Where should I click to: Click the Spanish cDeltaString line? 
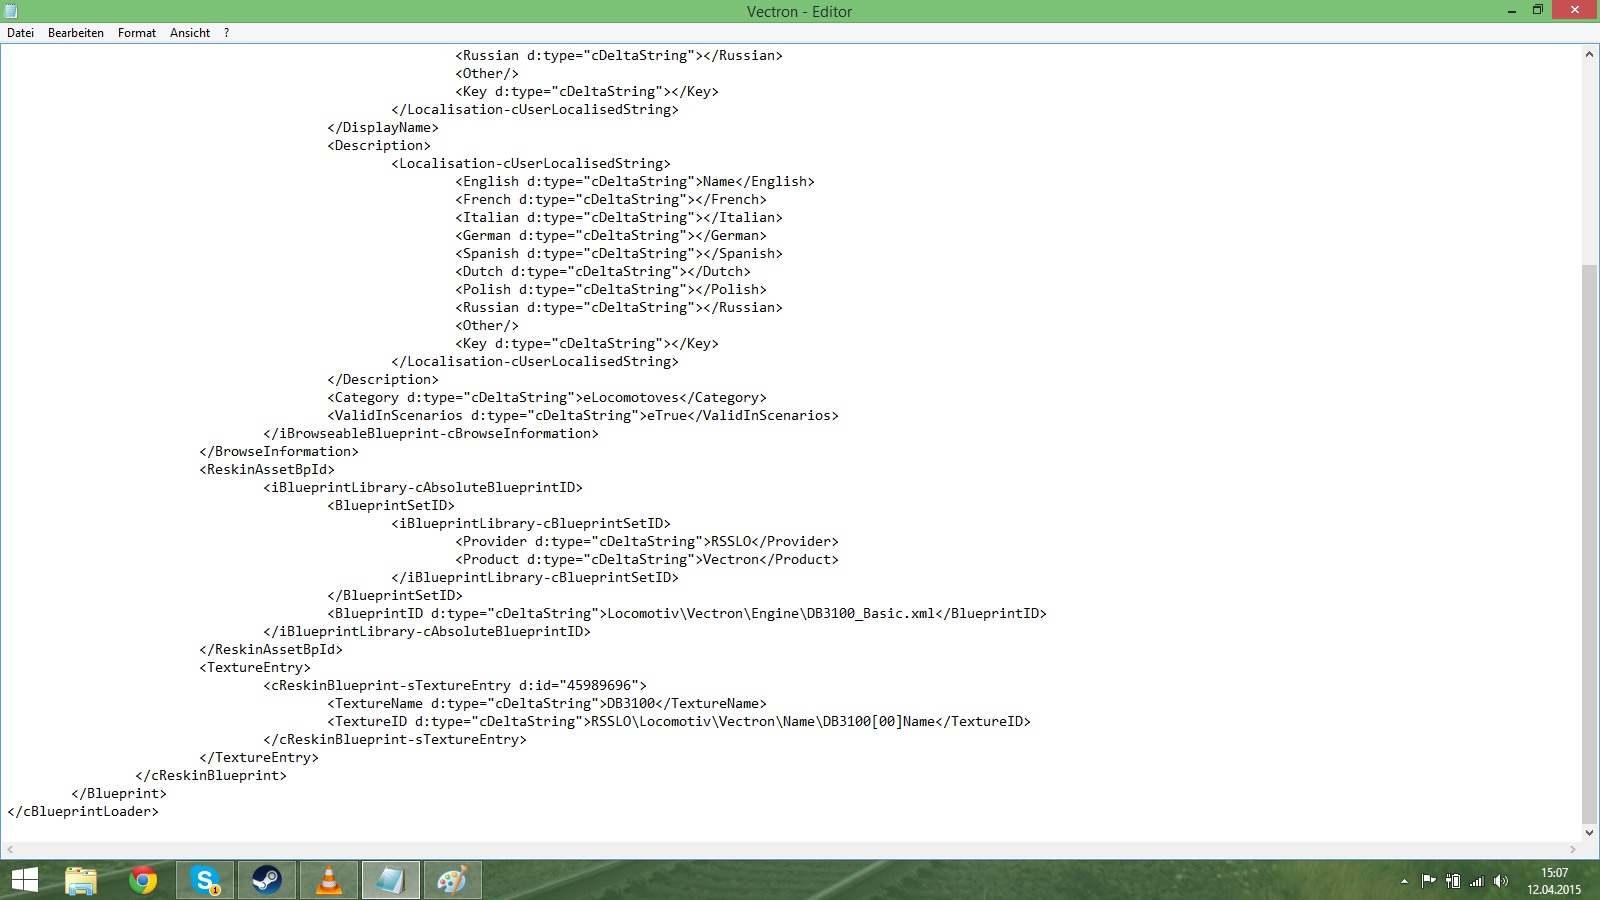point(619,254)
